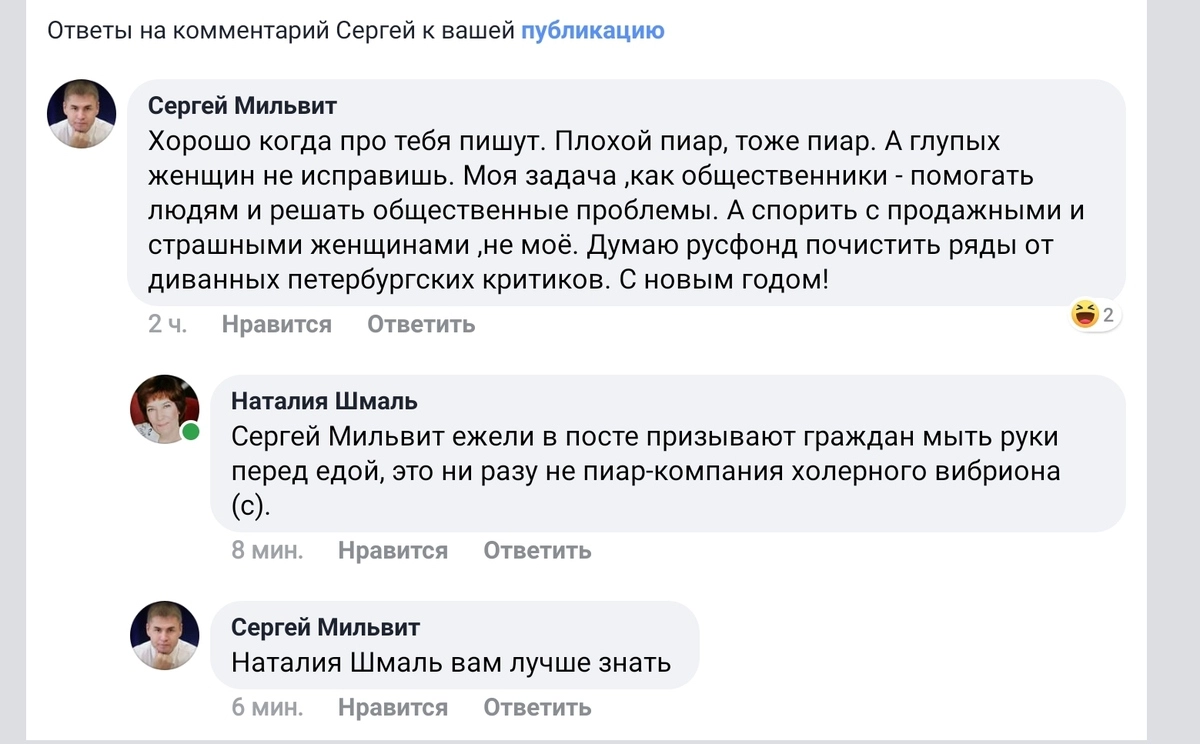Click the Наталия Шмаль name above her reply

pyautogui.click(x=325, y=401)
